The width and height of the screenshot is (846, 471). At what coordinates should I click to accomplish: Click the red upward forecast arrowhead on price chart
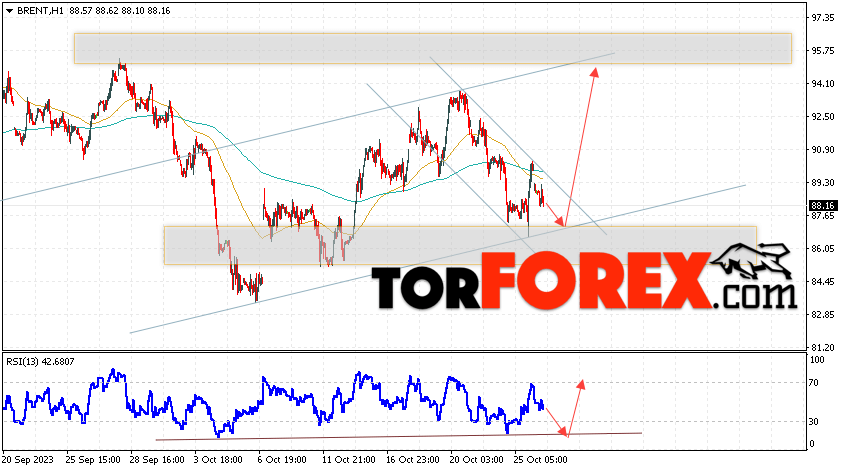tap(594, 72)
